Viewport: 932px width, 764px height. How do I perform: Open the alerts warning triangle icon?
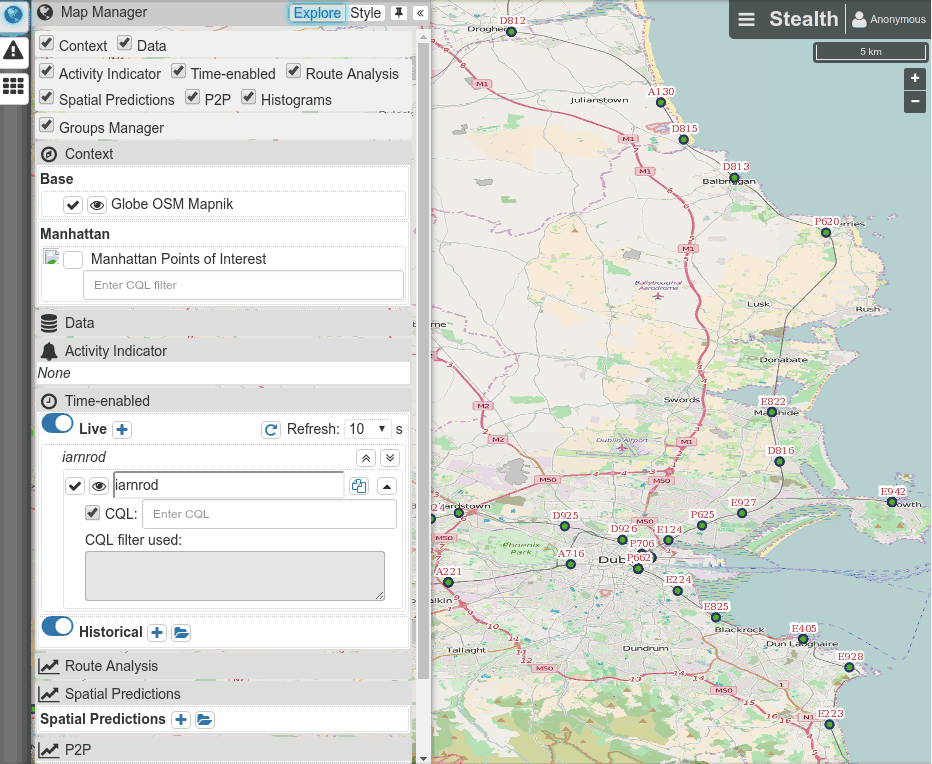coord(13,50)
